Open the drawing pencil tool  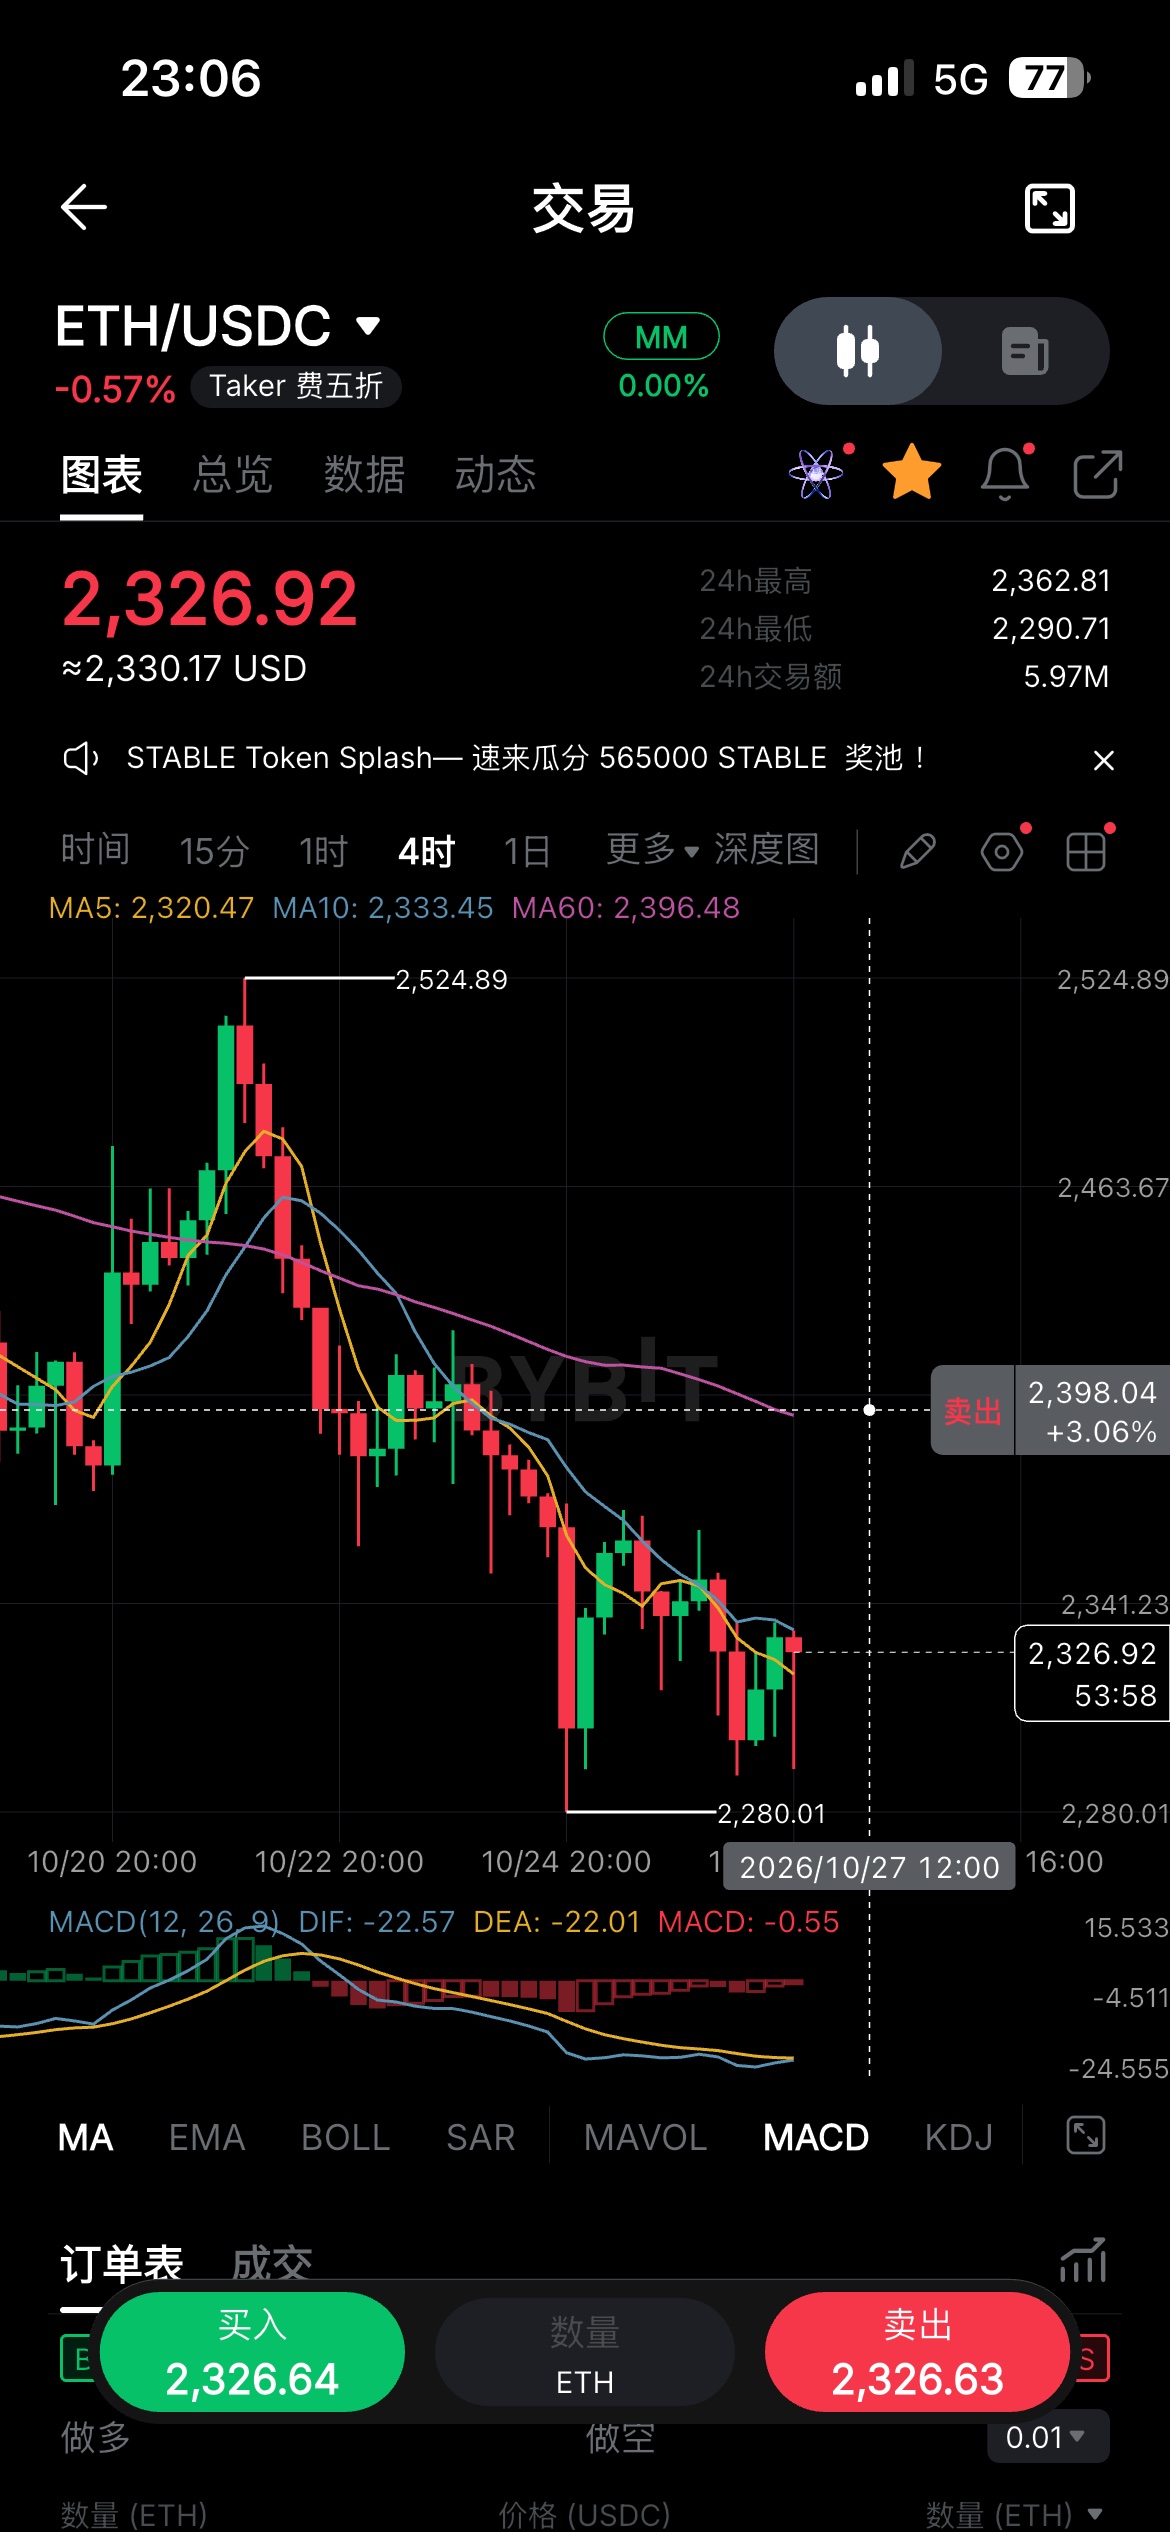pos(917,852)
